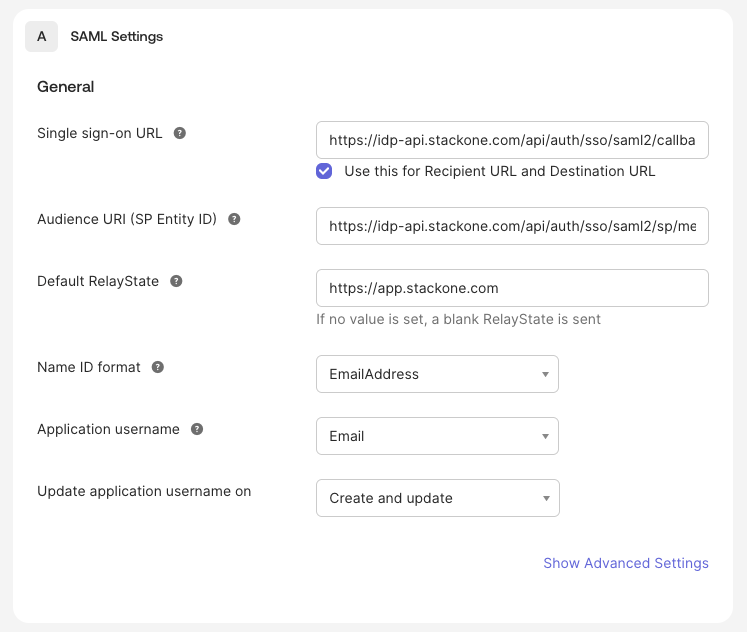Viewport: 747px width, 632px height.
Task: Expand the Update application username on dropdown
Action: click(x=438, y=498)
